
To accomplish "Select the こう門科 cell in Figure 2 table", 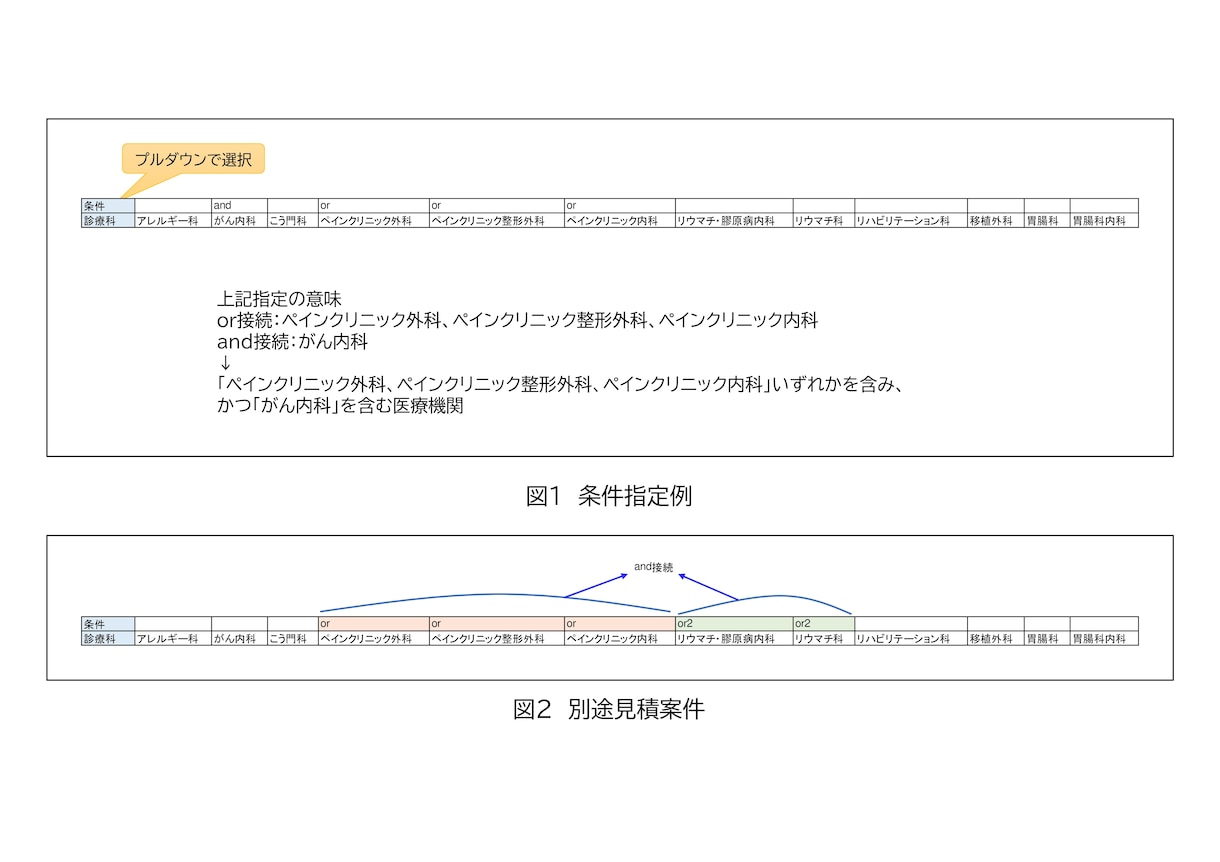I will [292, 638].
